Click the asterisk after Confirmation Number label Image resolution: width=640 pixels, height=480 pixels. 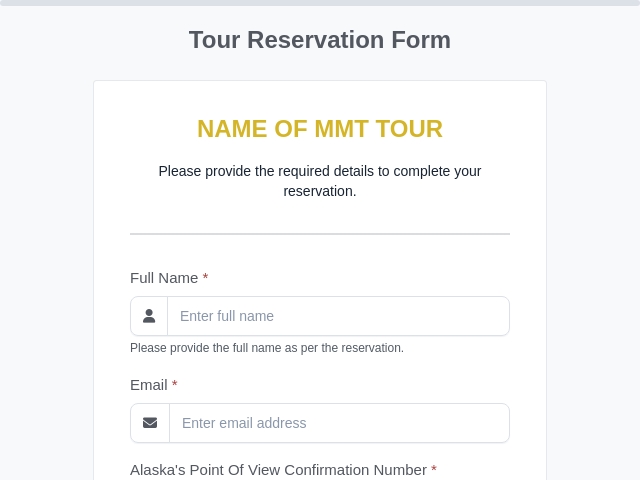[433, 469]
